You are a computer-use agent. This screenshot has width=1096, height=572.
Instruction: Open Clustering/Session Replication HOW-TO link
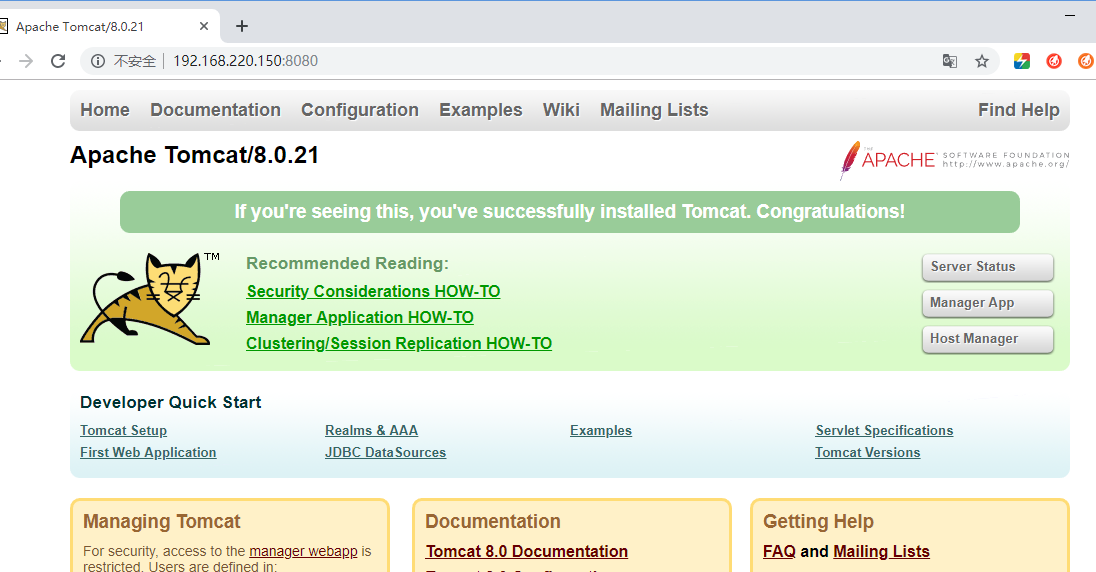pyautogui.click(x=399, y=343)
